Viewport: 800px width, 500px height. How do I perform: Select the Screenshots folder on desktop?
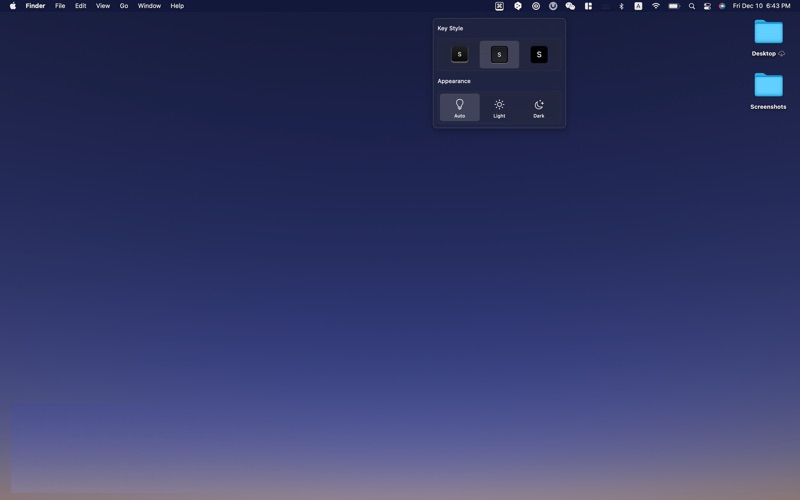coord(768,87)
